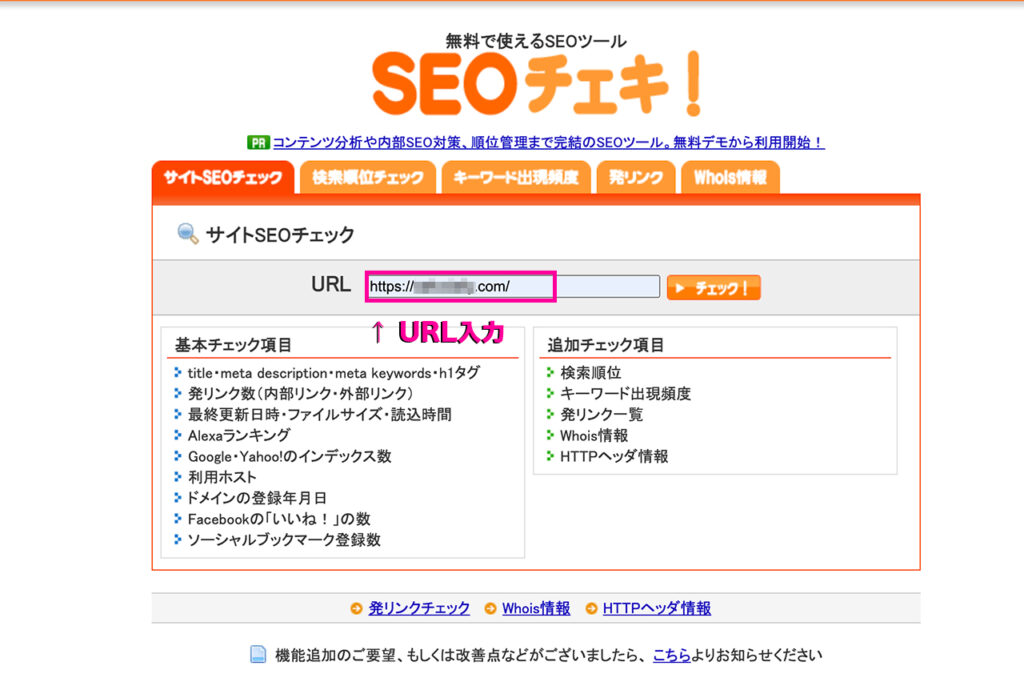Image resolution: width=1024 pixels, height=686 pixels.
Task: Open the サイトSEOチェック tab
Action: (223, 177)
